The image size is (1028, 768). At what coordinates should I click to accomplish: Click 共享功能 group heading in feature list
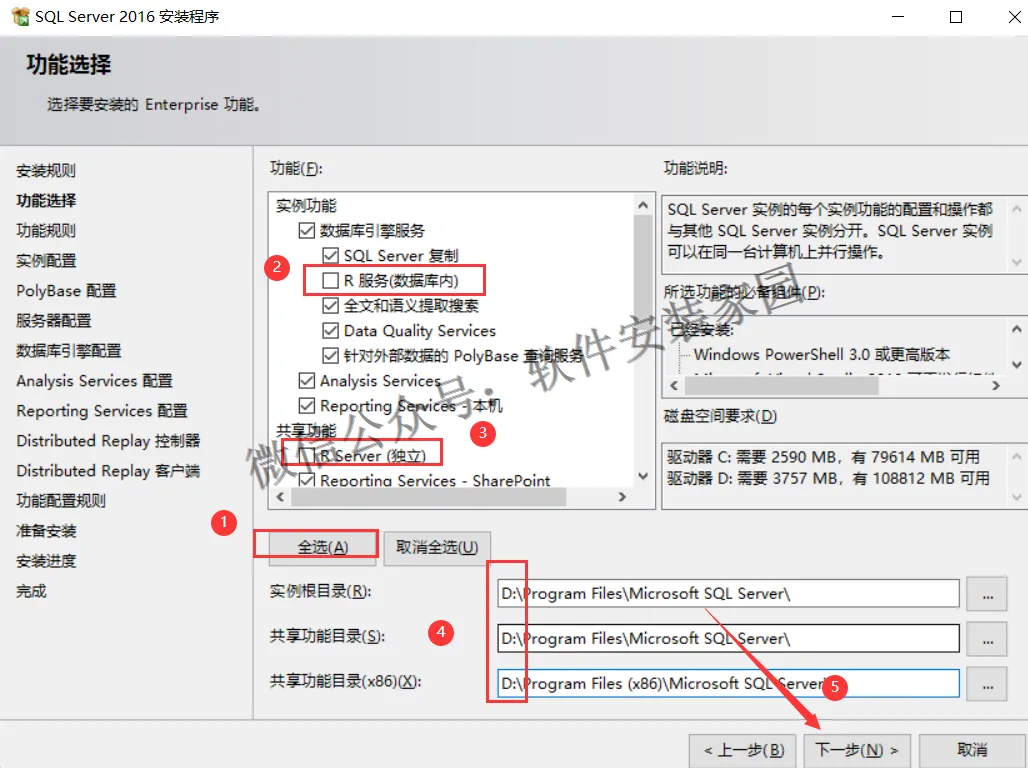click(306, 431)
